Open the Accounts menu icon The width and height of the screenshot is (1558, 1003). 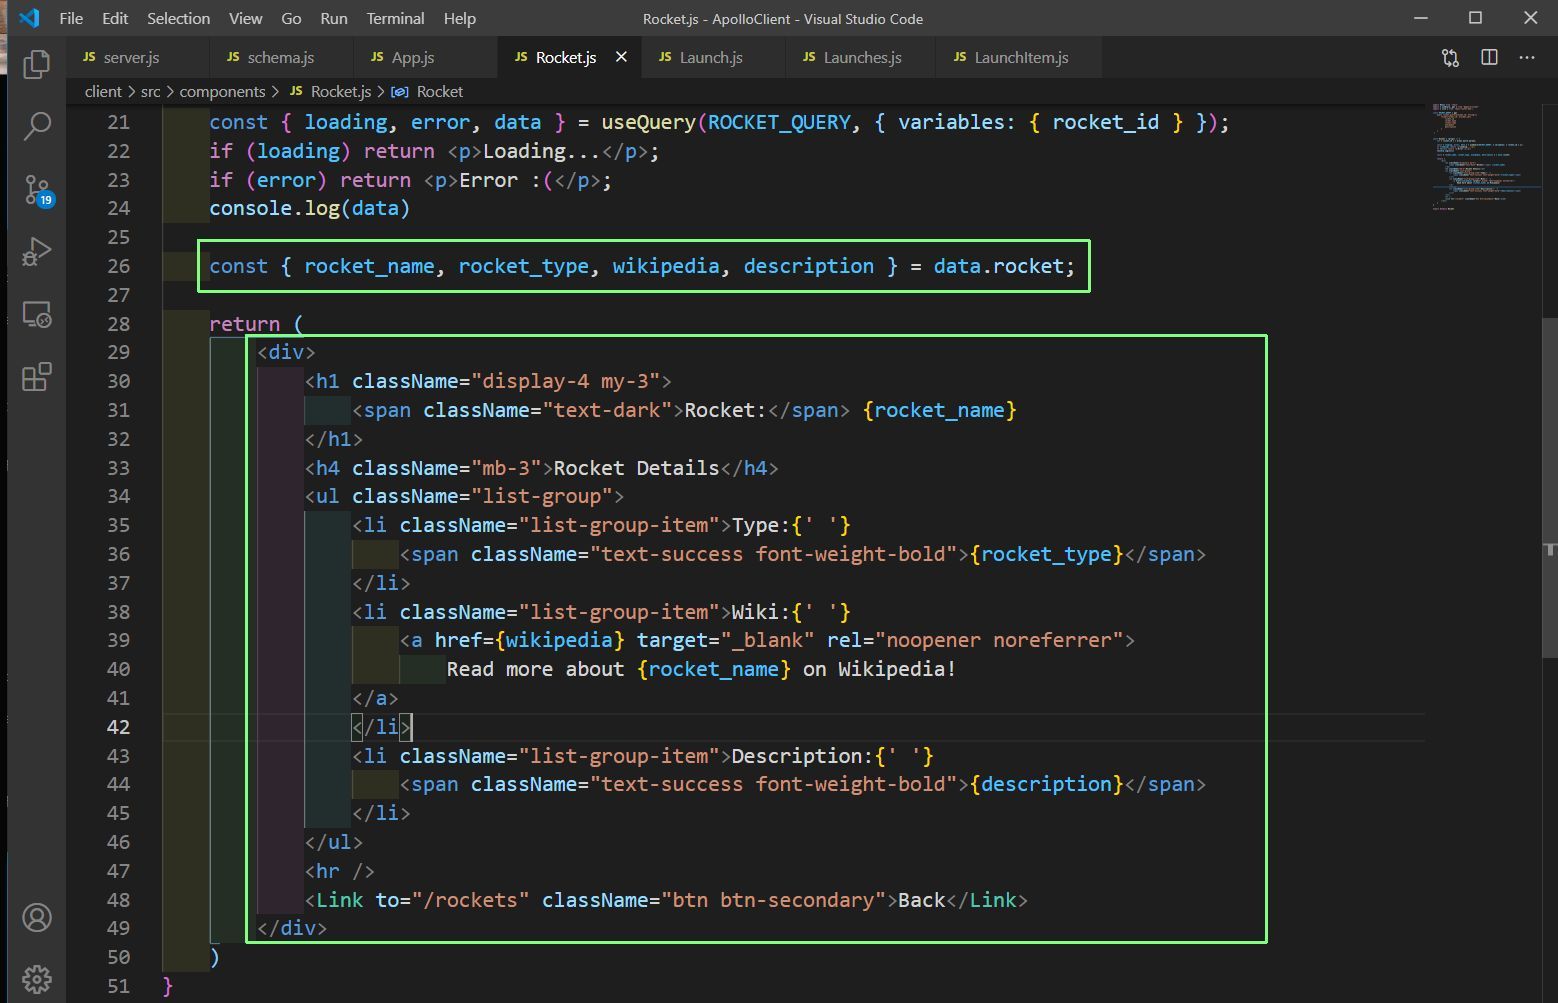click(x=37, y=918)
